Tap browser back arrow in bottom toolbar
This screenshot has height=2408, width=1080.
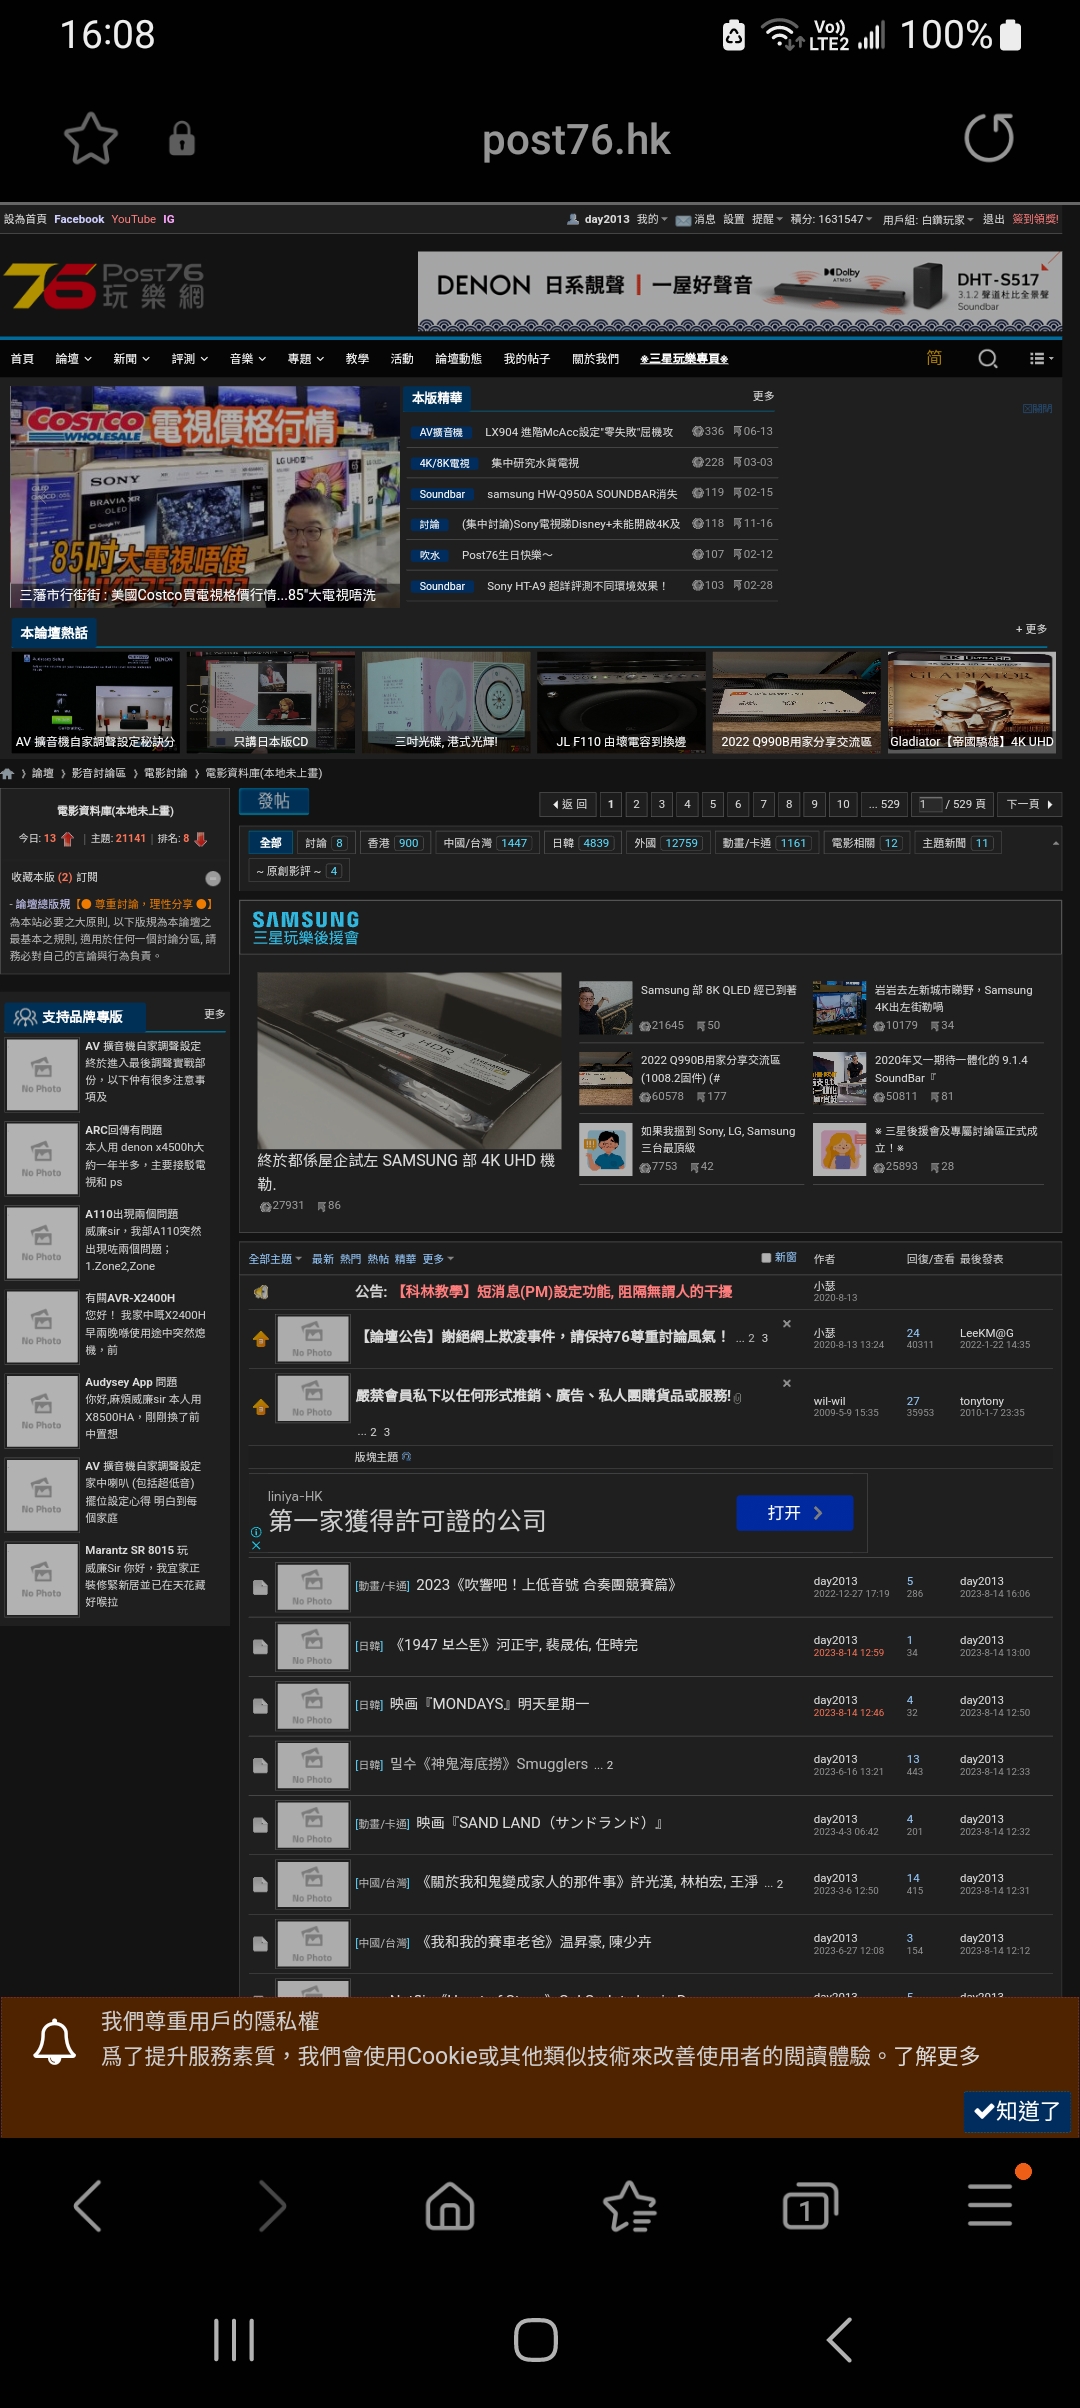(x=88, y=2205)
